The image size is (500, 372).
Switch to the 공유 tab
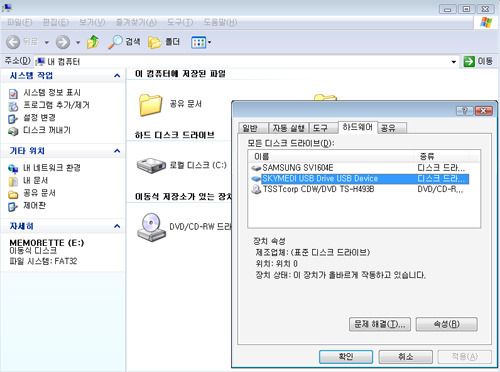click(x=392, y=128)
